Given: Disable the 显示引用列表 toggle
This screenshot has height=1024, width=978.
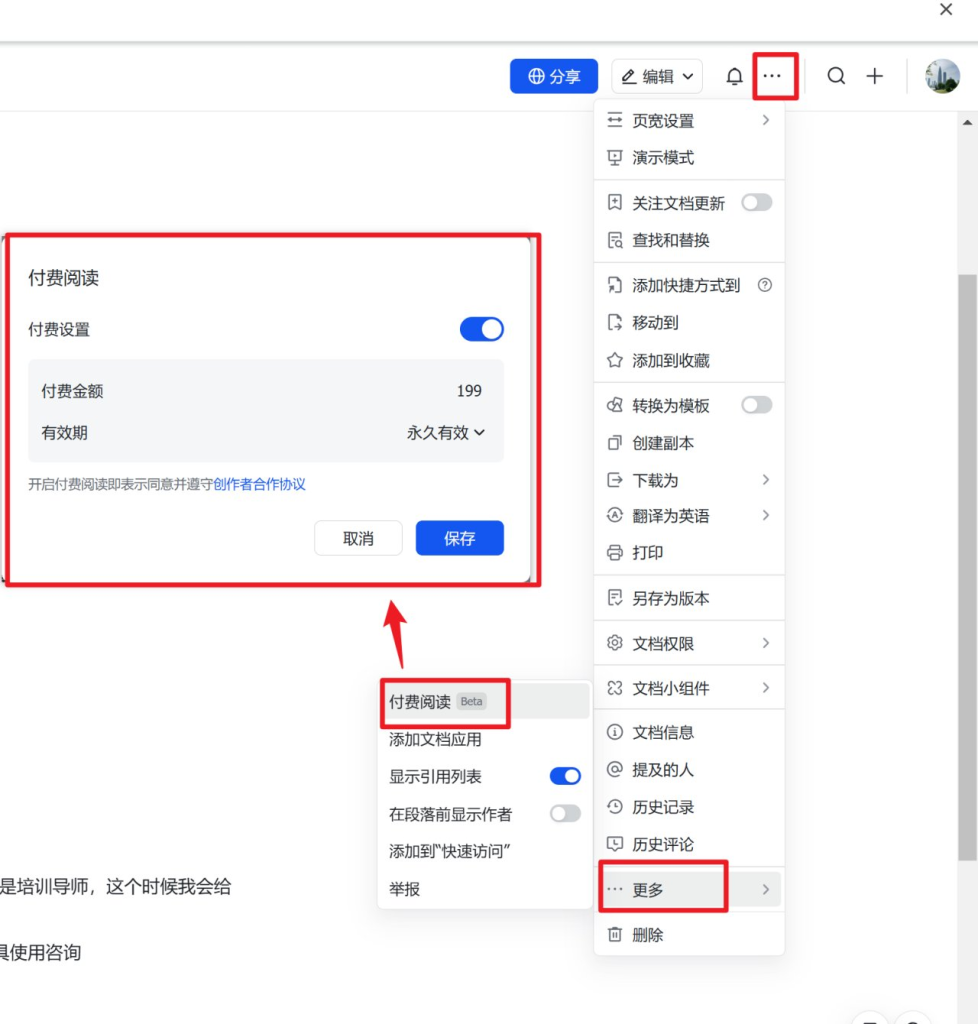Looking at the screenshot, I should [x=564, y=775].
